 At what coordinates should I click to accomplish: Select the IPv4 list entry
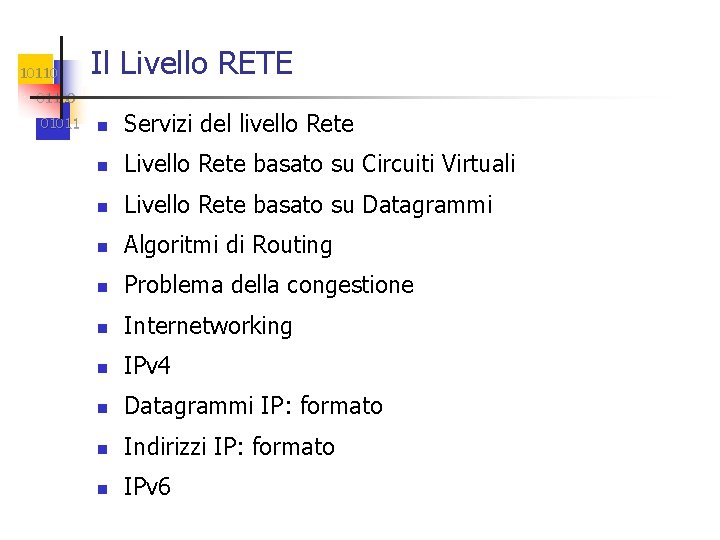[147, 366]
